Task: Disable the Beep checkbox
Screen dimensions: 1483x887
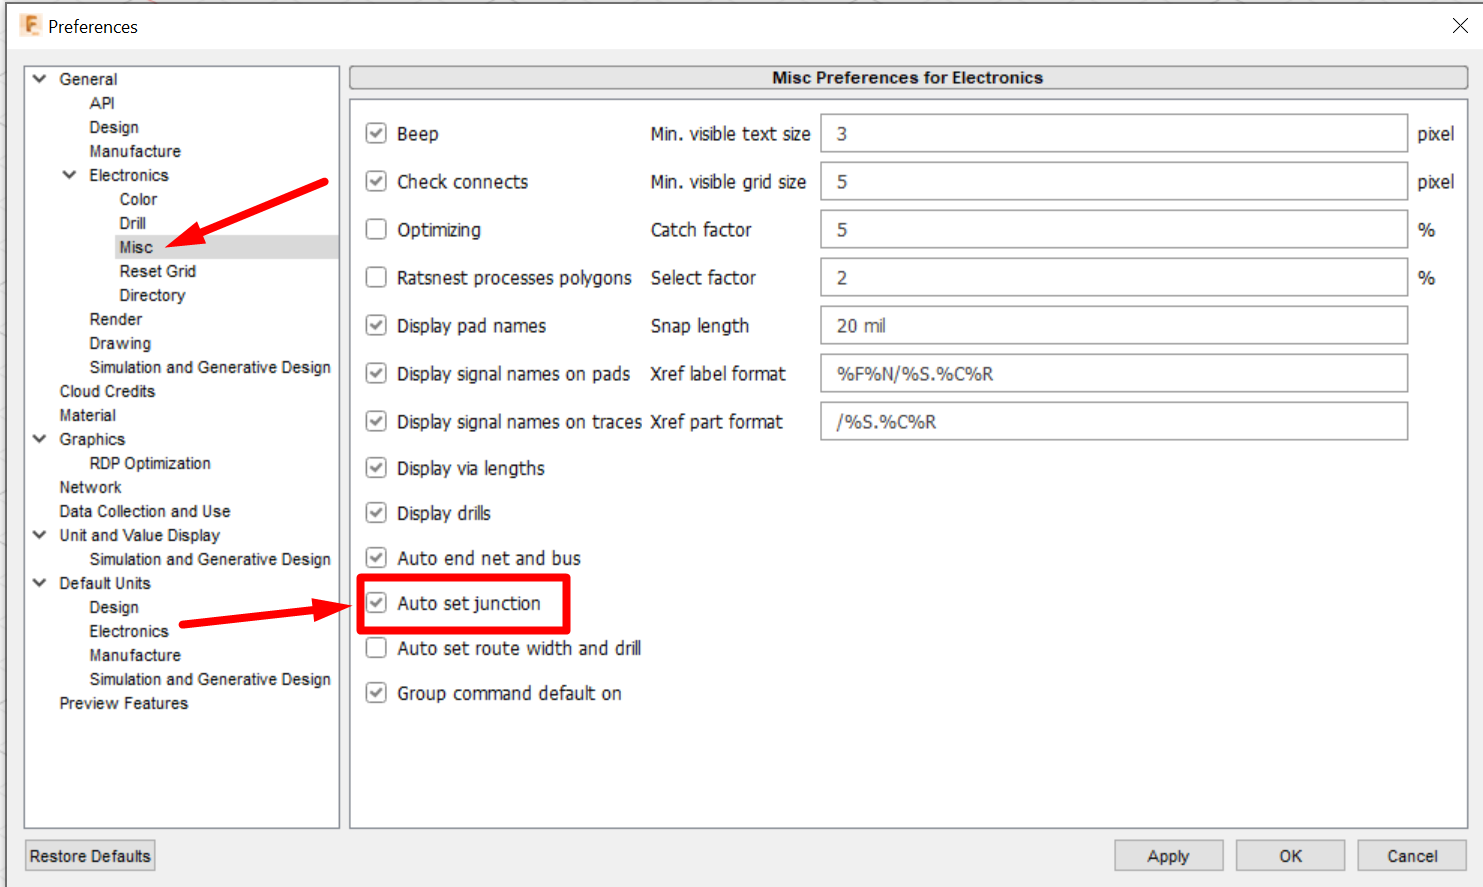Action: [x=376, y=133]
